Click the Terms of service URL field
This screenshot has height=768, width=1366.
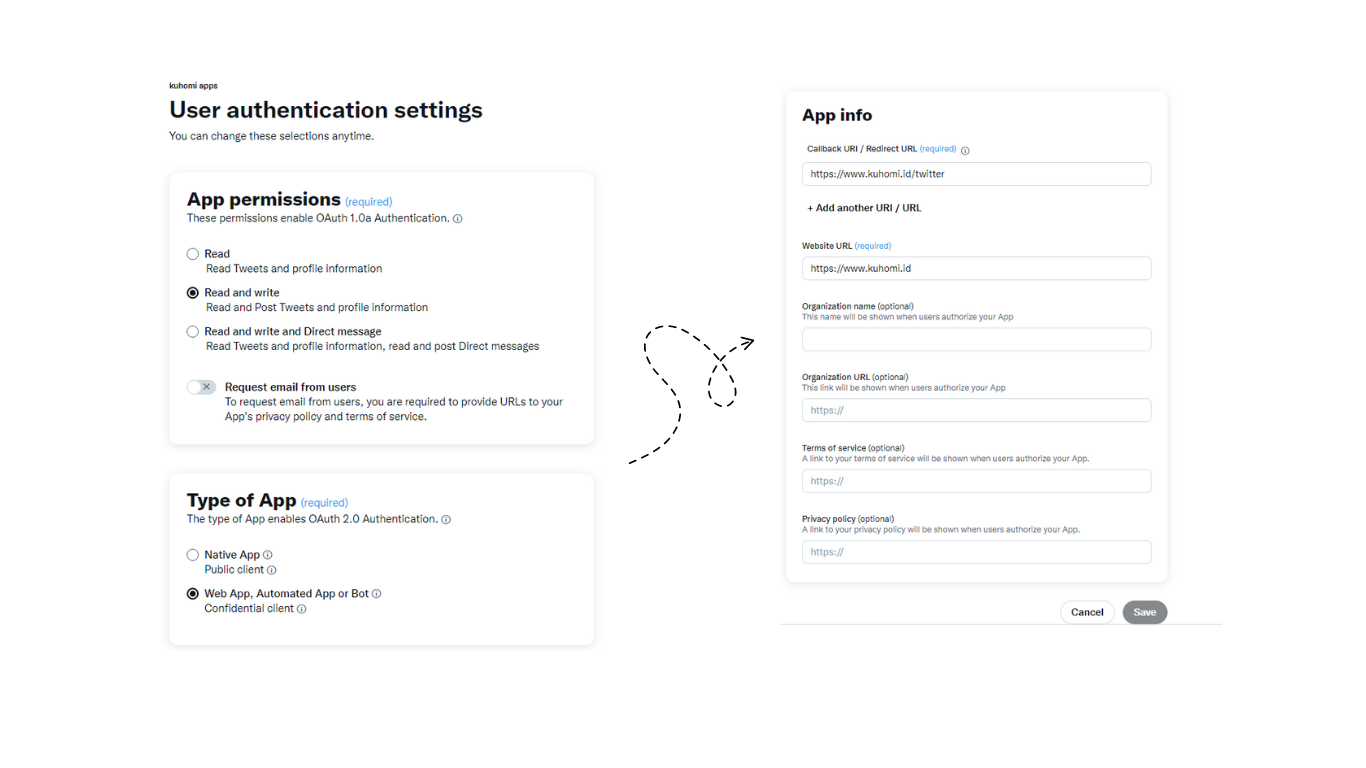click(976, 481)
